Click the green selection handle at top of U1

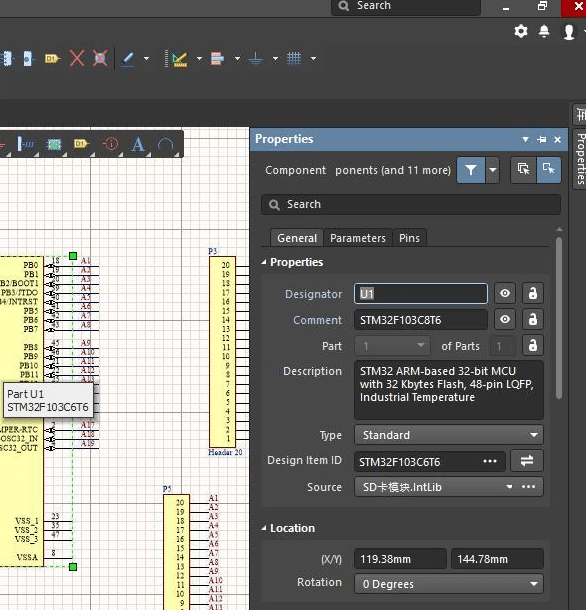pos(73,256)
